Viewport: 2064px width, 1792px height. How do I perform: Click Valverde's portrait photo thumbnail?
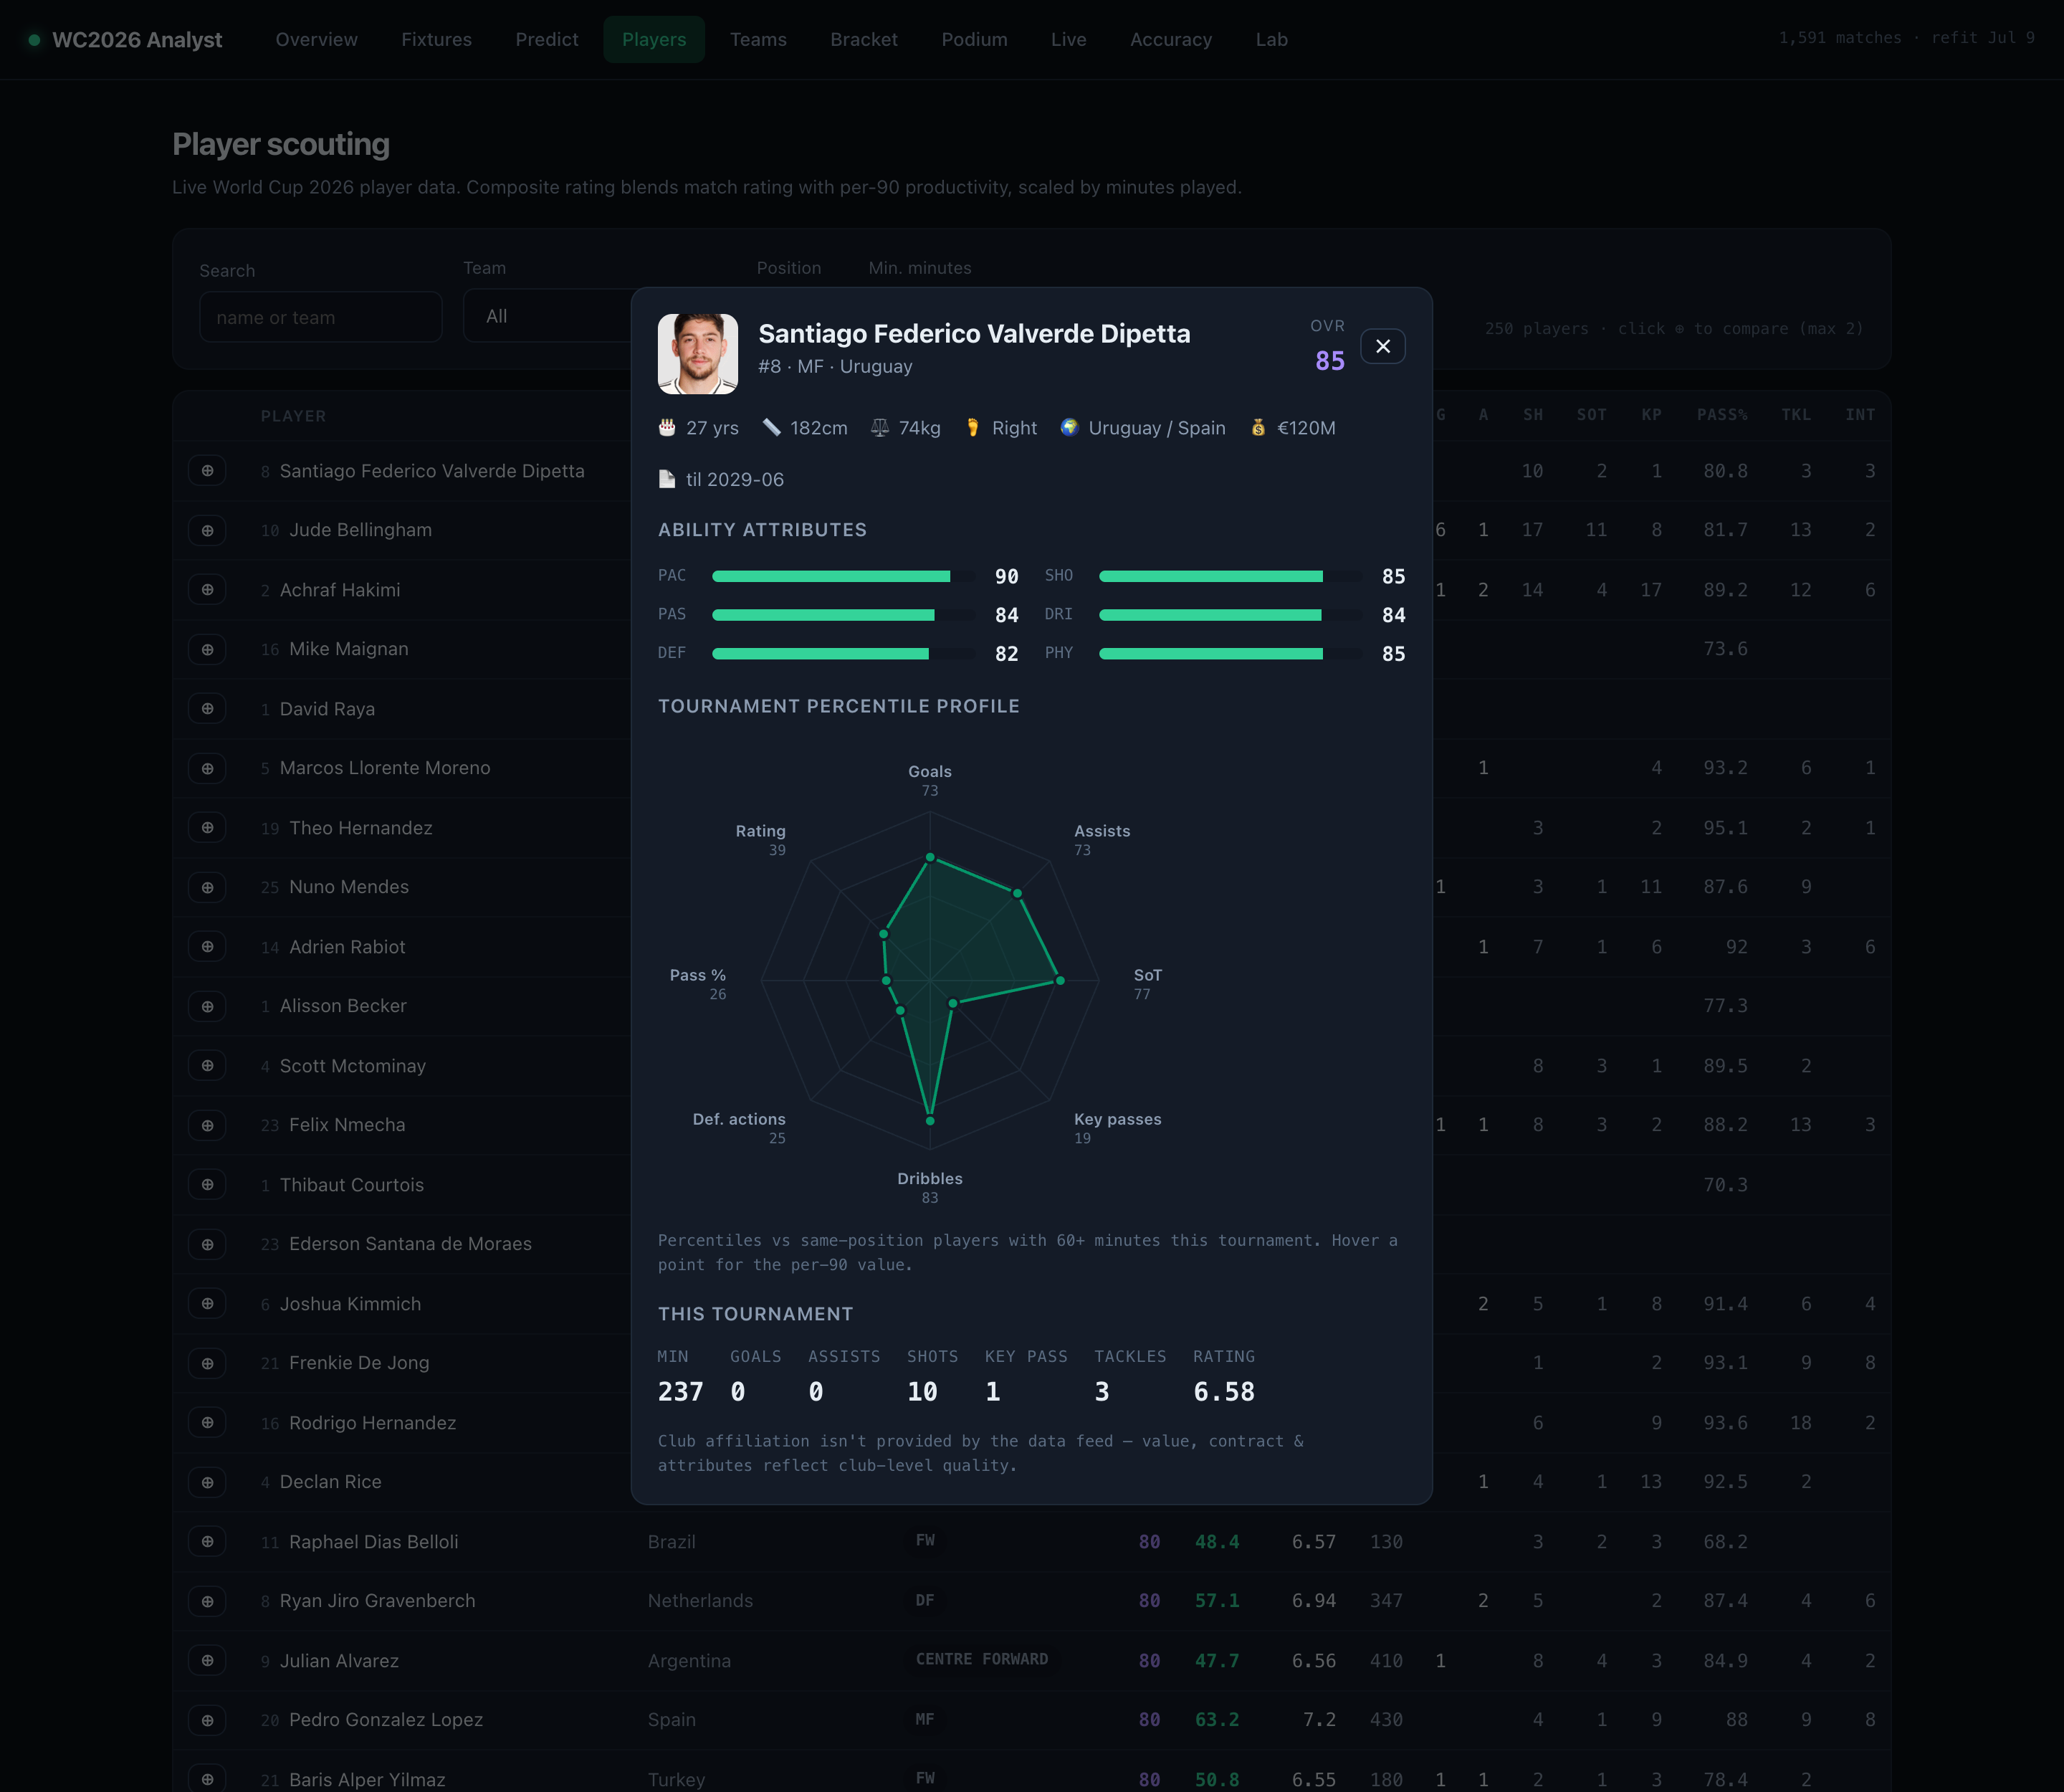point(698,354)
